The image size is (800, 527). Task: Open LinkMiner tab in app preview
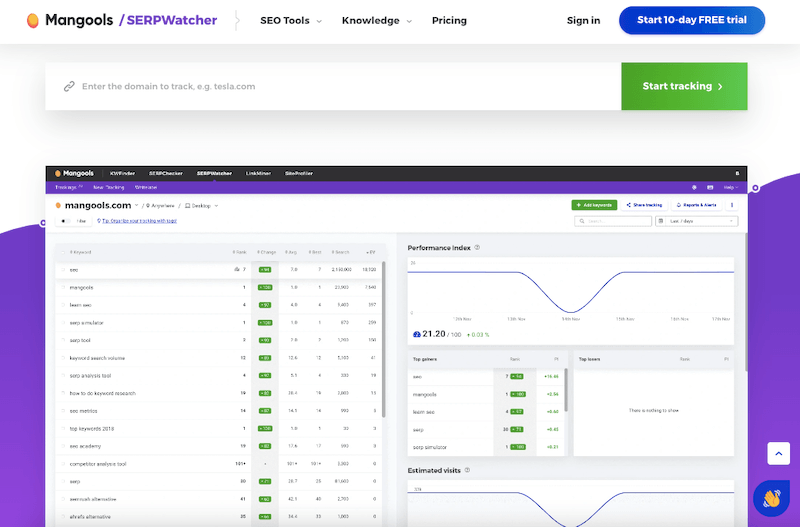tap(258, 173)
